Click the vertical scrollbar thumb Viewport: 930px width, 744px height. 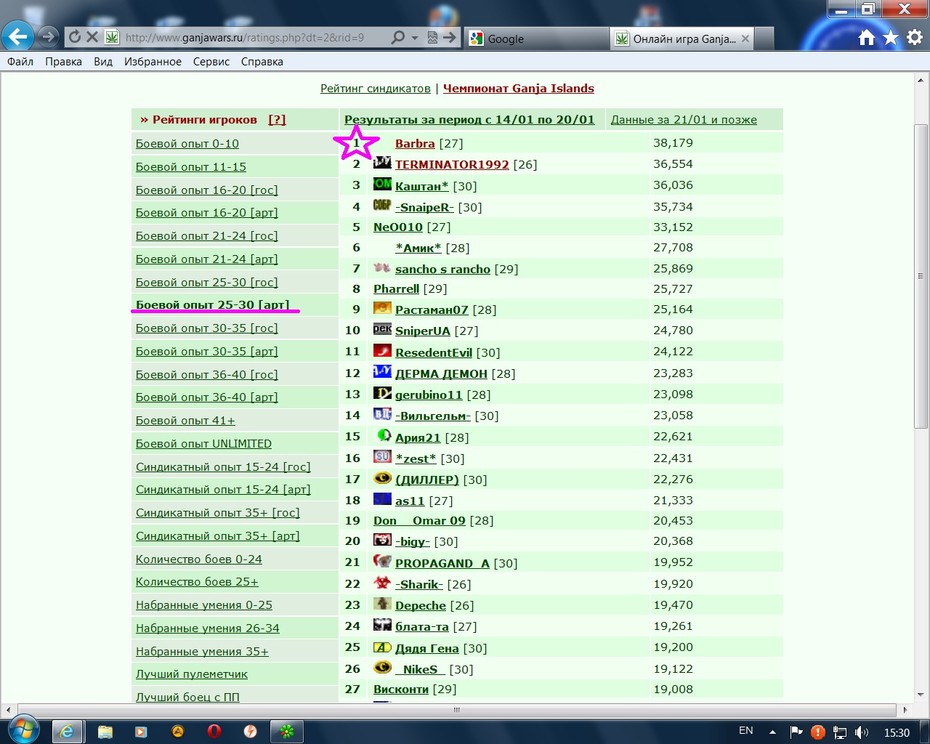tap(920, 276)
